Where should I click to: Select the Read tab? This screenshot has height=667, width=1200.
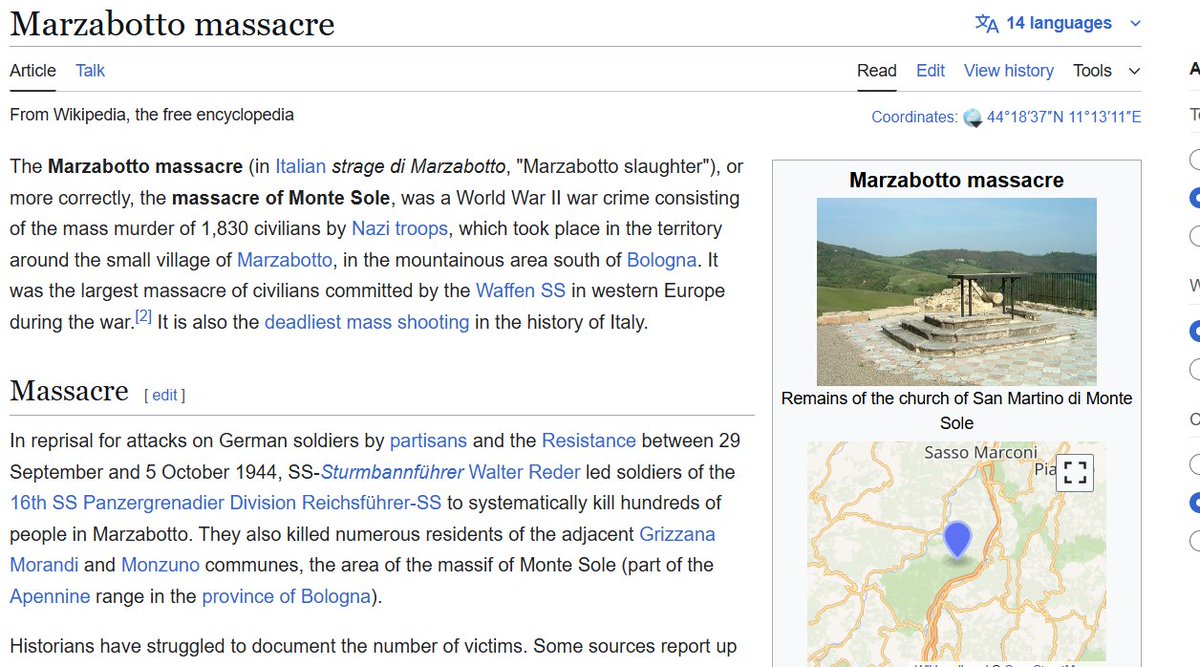pyautogui.click(x=877, y=70)
